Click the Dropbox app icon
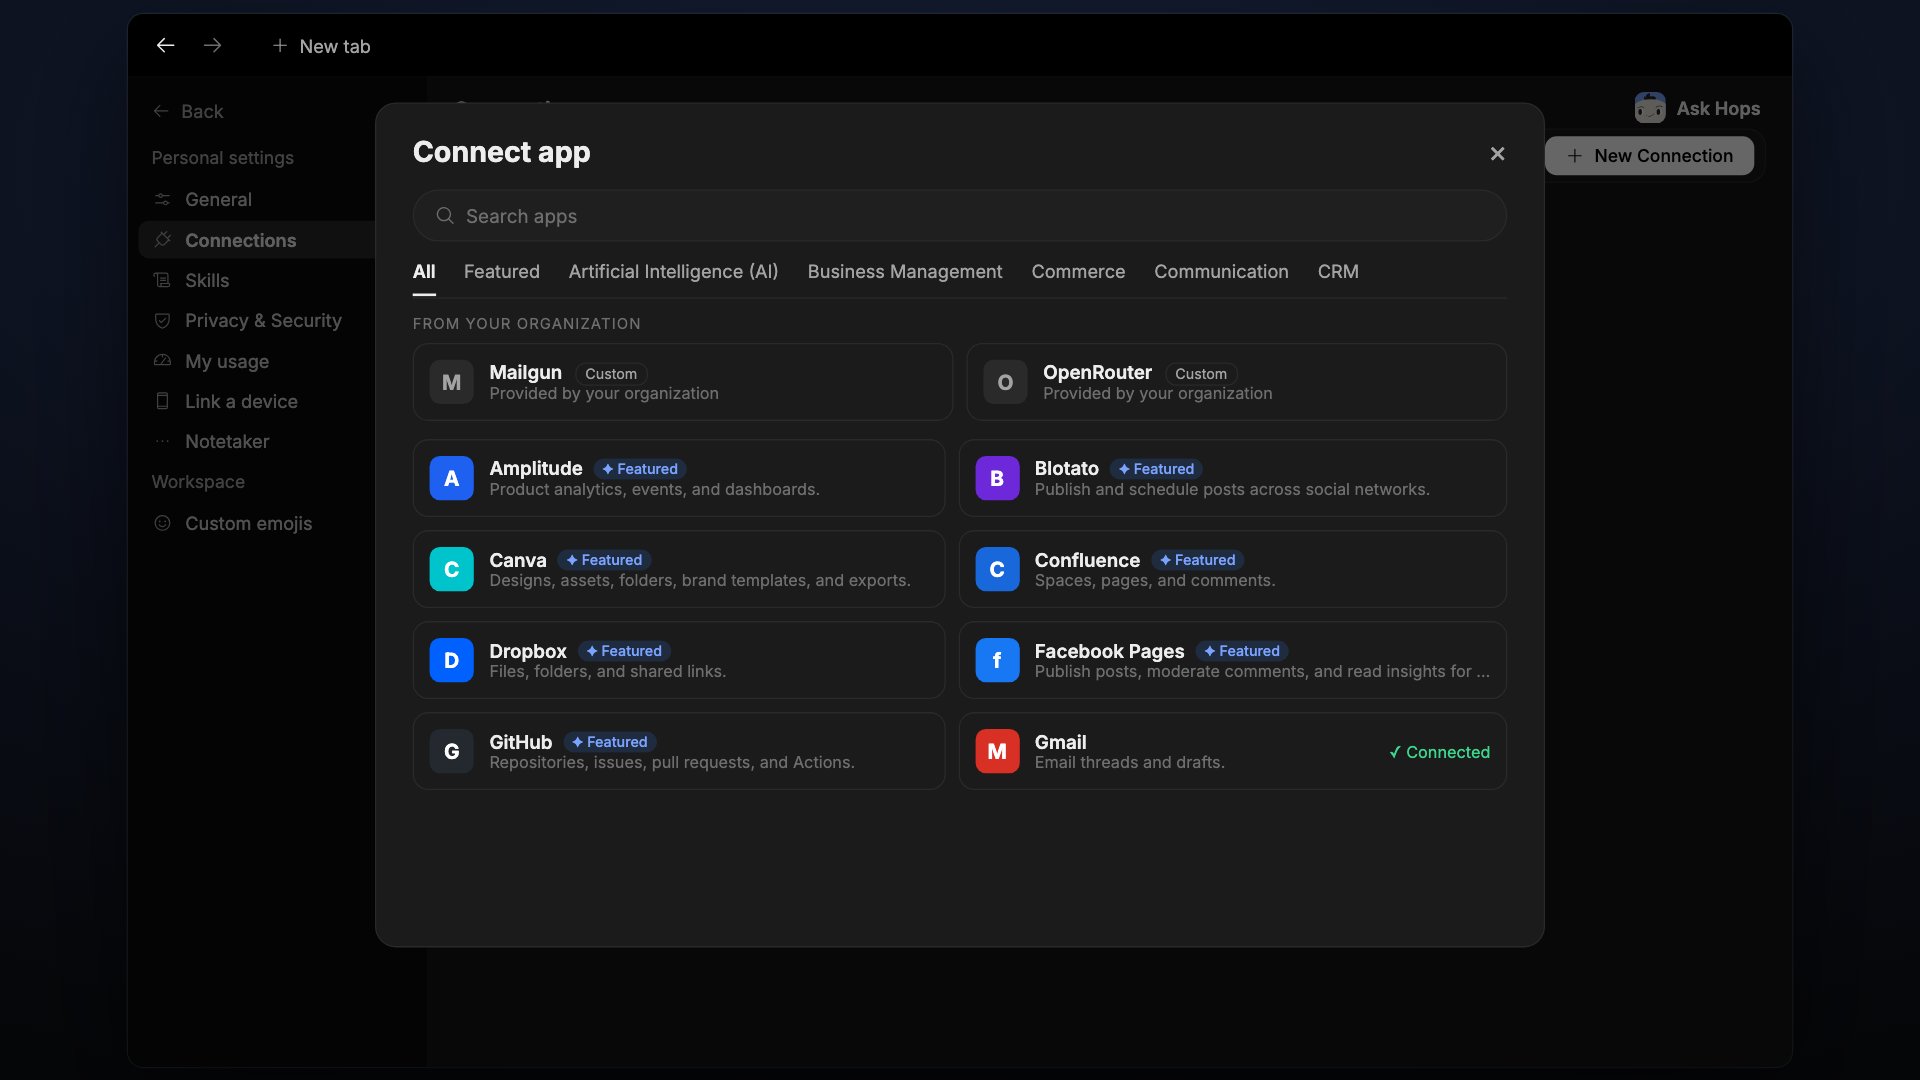The height and width of the screenshot is (1080, 1920). (x=451, y=660)
